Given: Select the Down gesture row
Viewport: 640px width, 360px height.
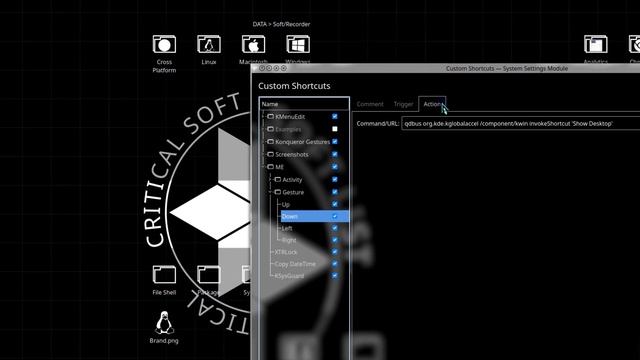Looking at the screenshot, I should pos(315,216).
